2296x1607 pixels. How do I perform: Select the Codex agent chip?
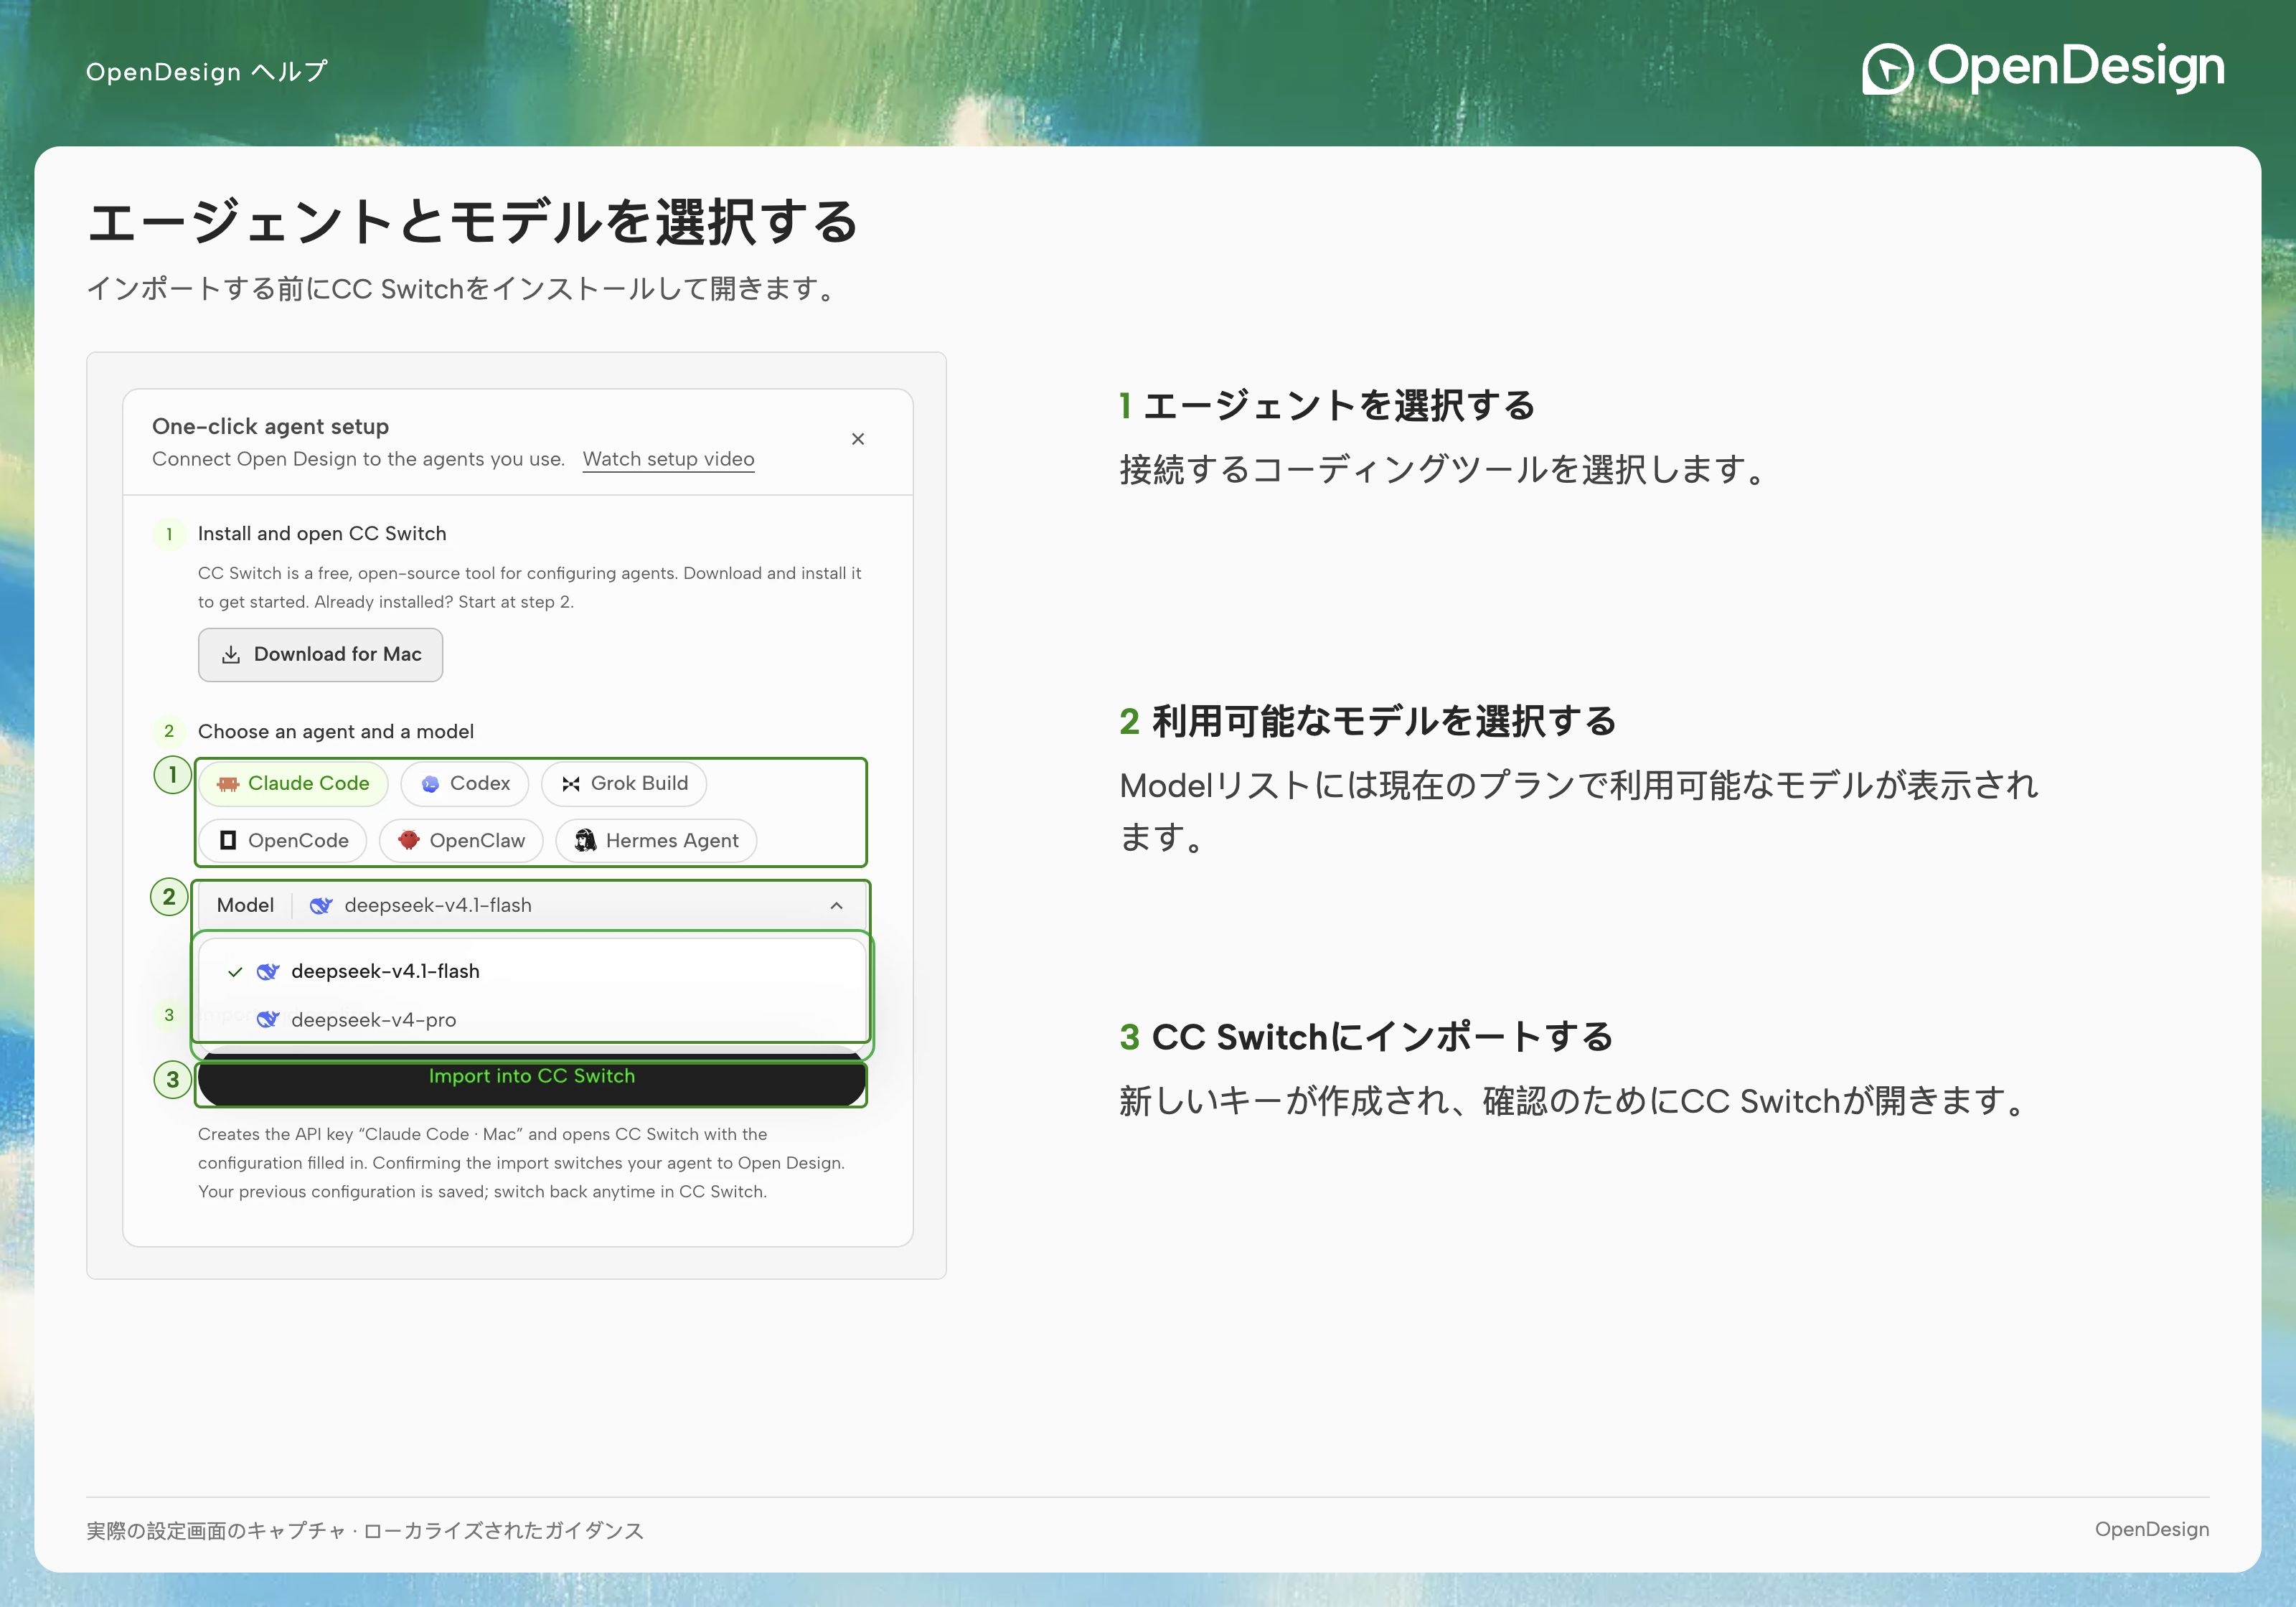click(x=465, y=783)
